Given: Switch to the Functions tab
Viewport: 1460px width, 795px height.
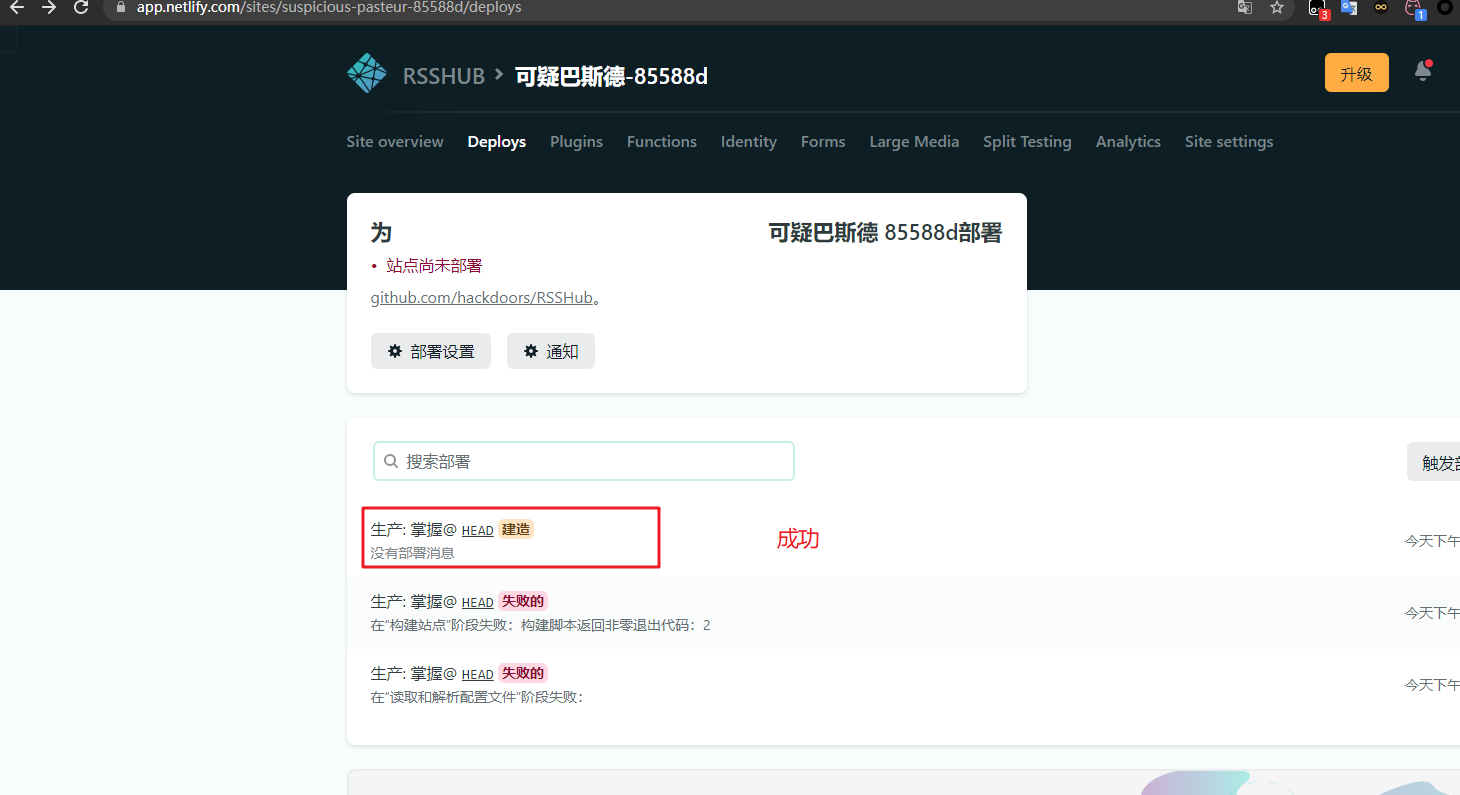Looking at the screenshot, I should coord(662,142).
